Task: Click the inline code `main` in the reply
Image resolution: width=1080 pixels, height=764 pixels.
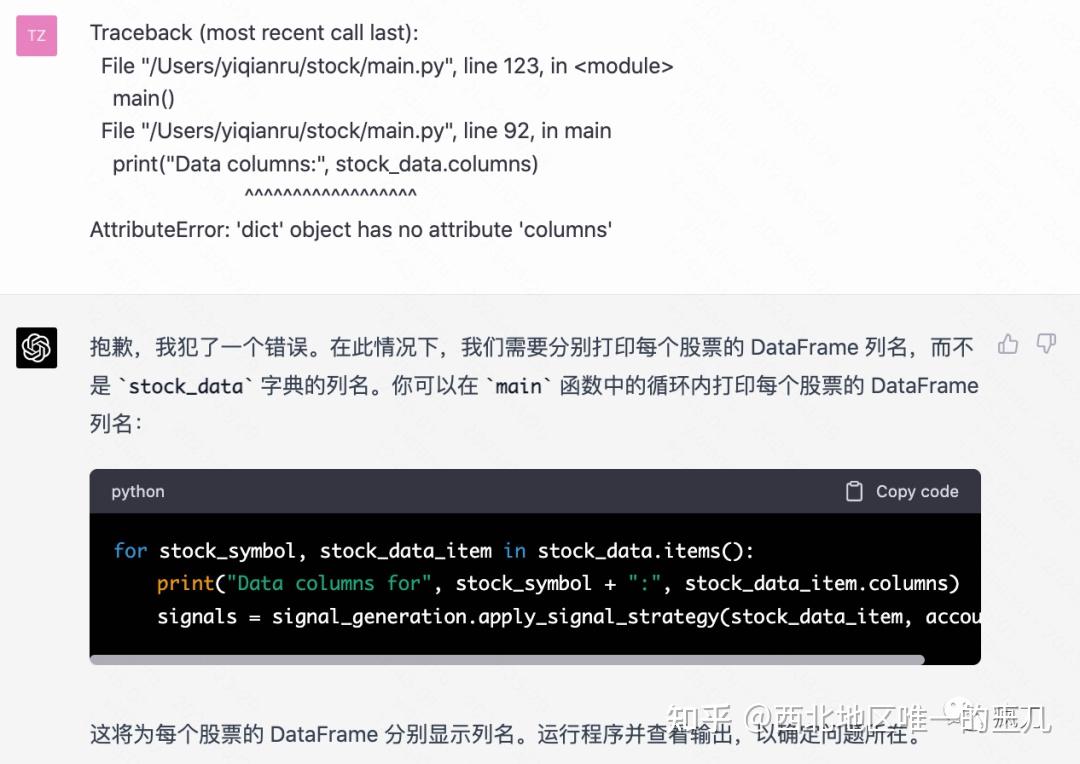Action: [519, 386]
